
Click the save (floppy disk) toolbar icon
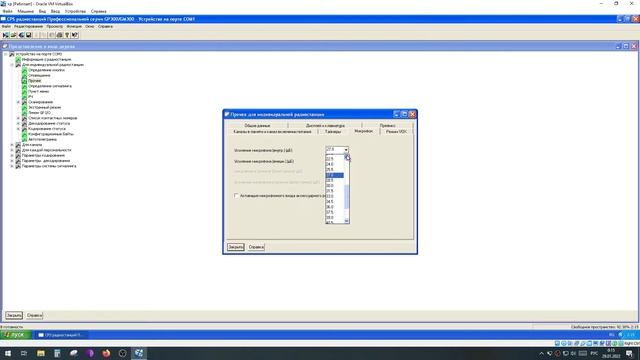[29, 35]
